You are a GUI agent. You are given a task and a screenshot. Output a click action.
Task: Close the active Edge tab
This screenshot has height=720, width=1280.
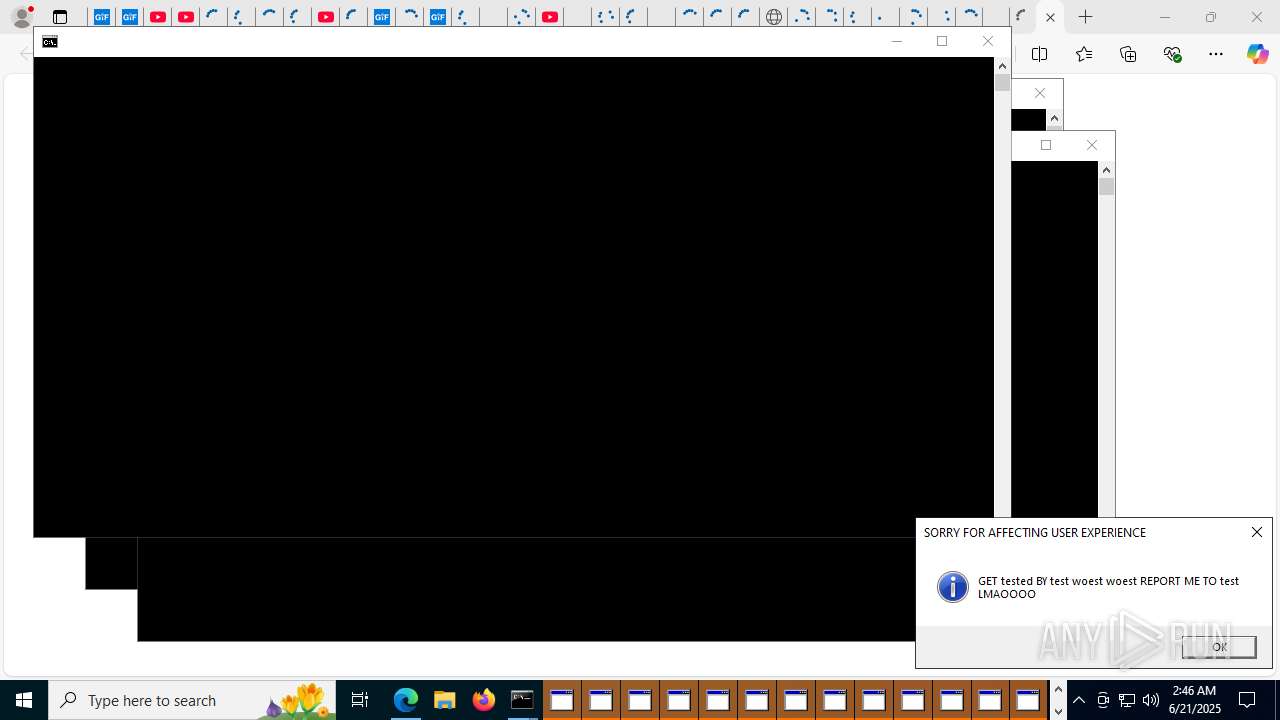click(1050, 17)
